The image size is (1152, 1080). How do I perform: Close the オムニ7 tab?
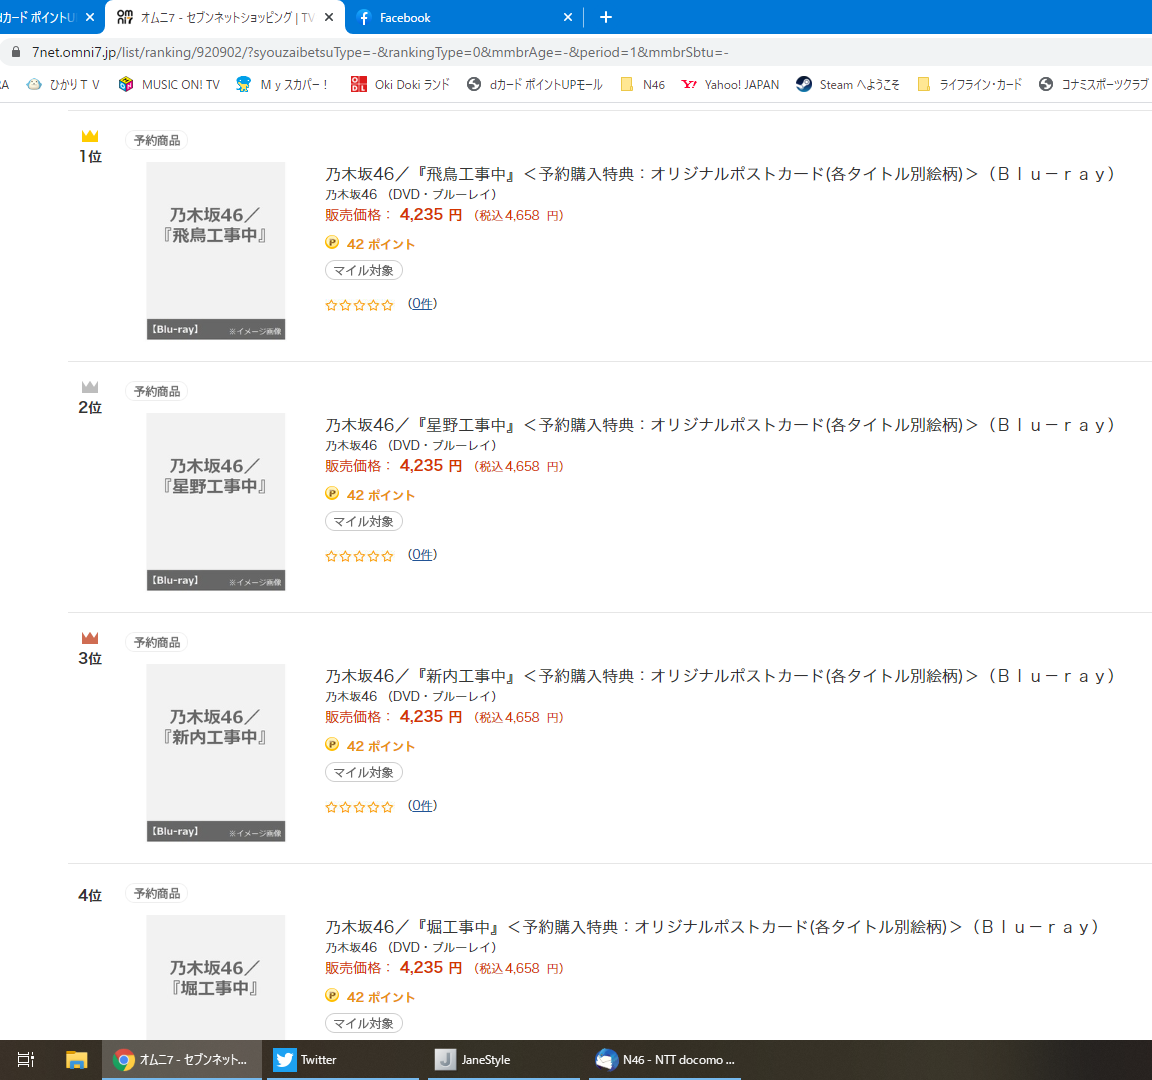click(328, 17)
